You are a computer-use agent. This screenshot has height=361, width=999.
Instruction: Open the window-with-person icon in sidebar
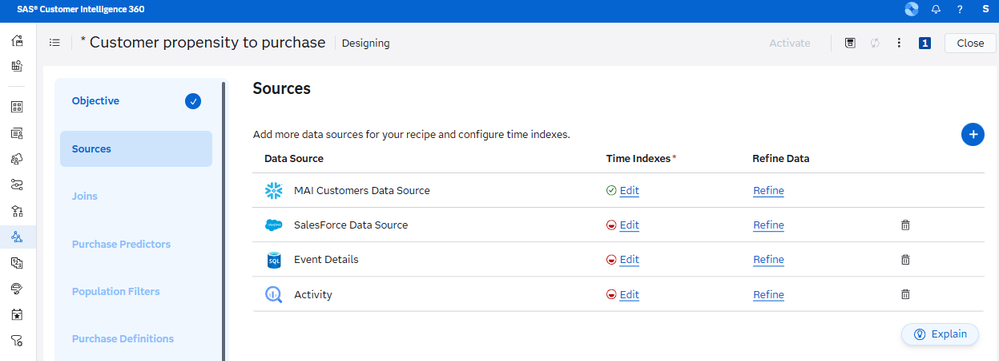point(17,133)
